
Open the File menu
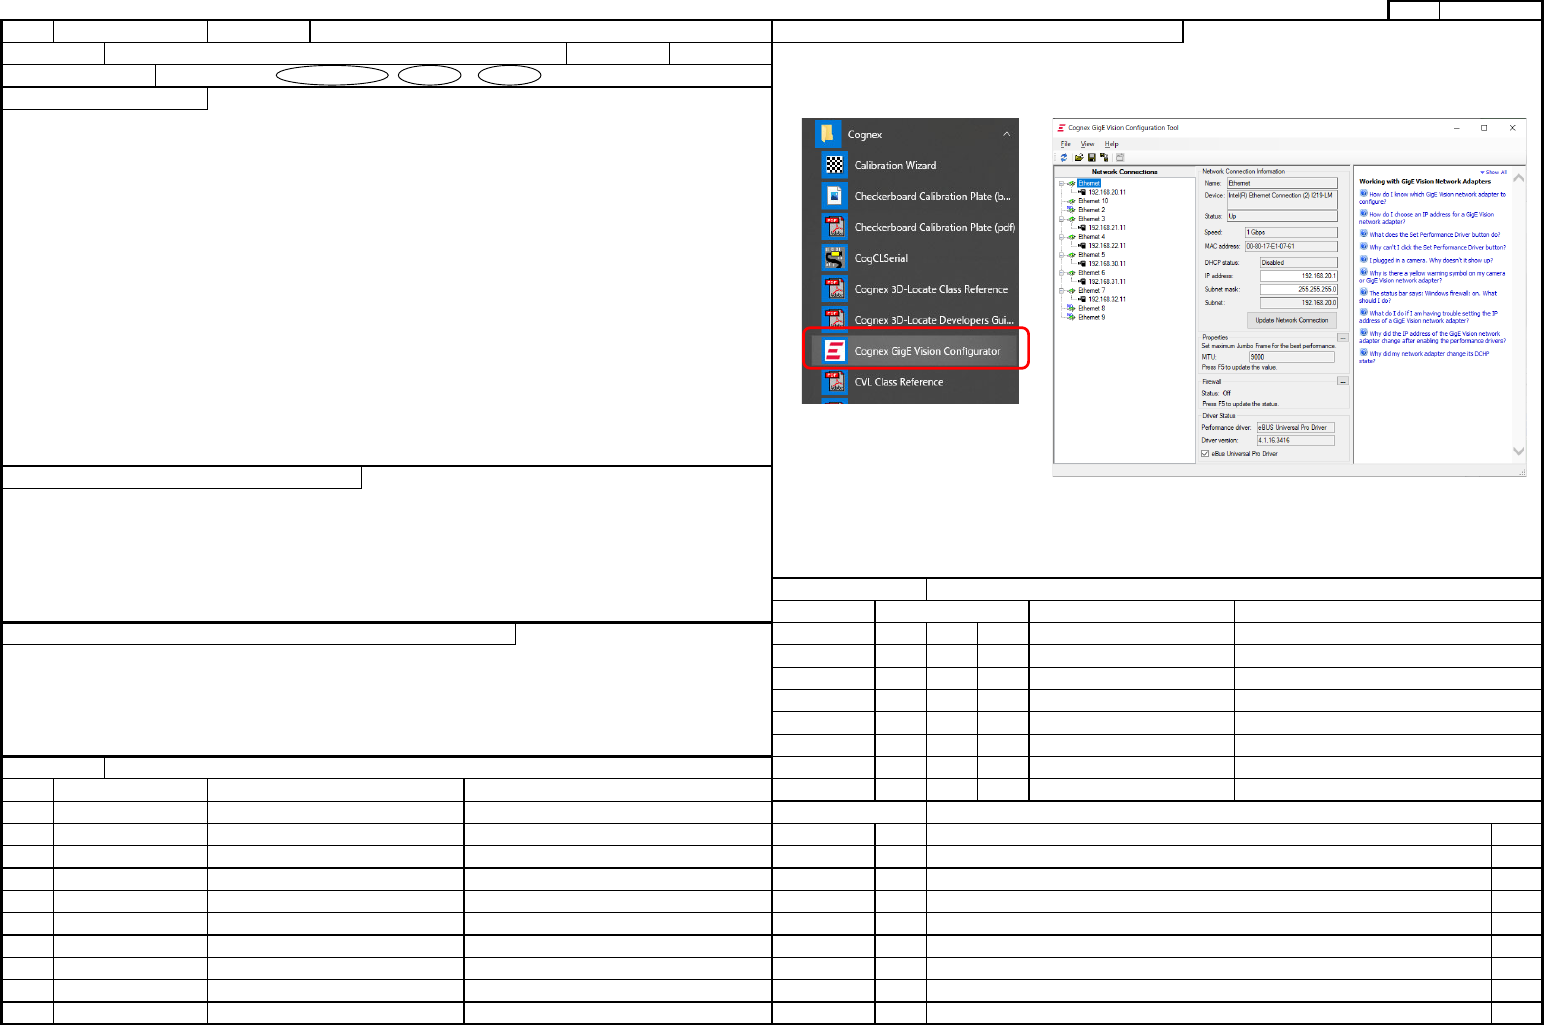[1066, 144]
